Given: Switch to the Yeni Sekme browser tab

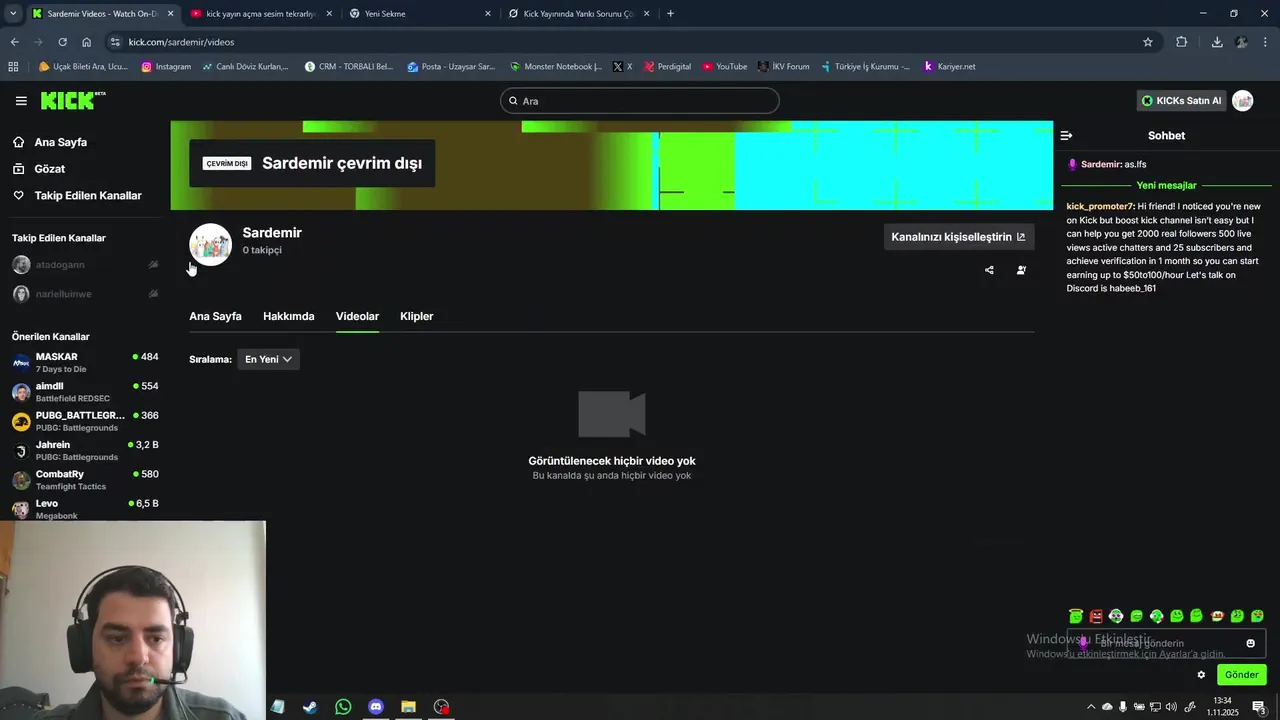Looking at the screenshot, I should point(419,14).
